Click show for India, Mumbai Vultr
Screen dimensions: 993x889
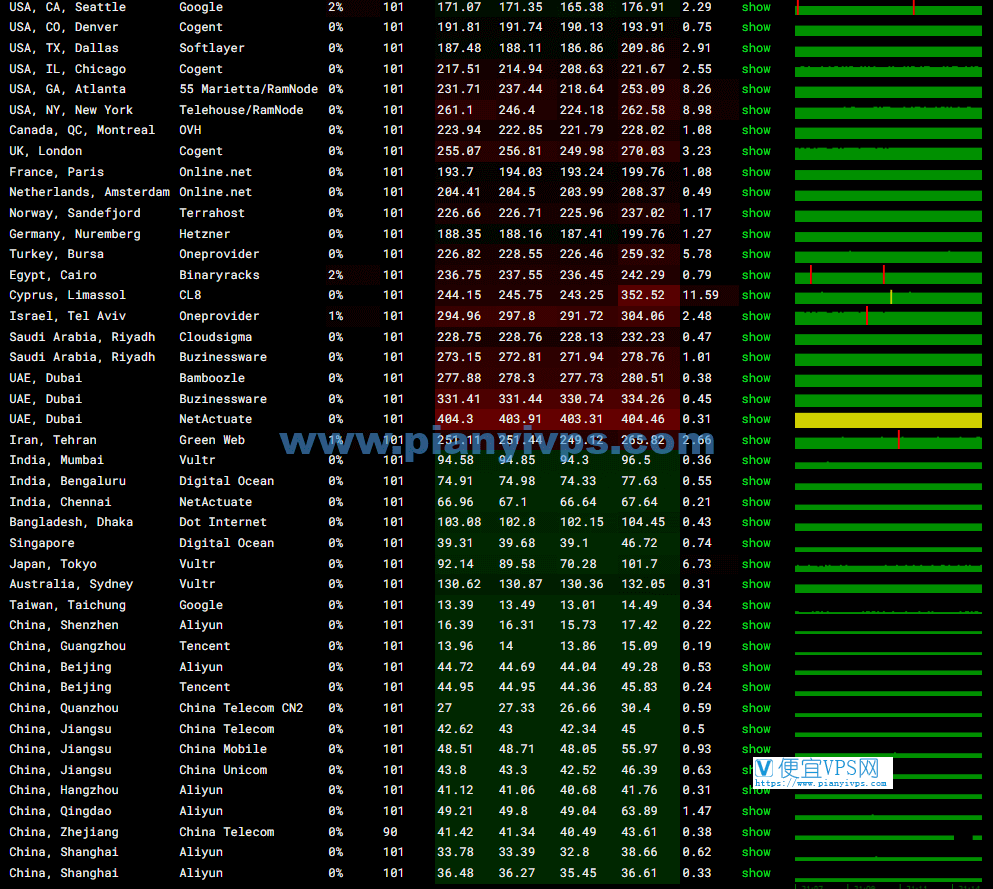point(756,460)
